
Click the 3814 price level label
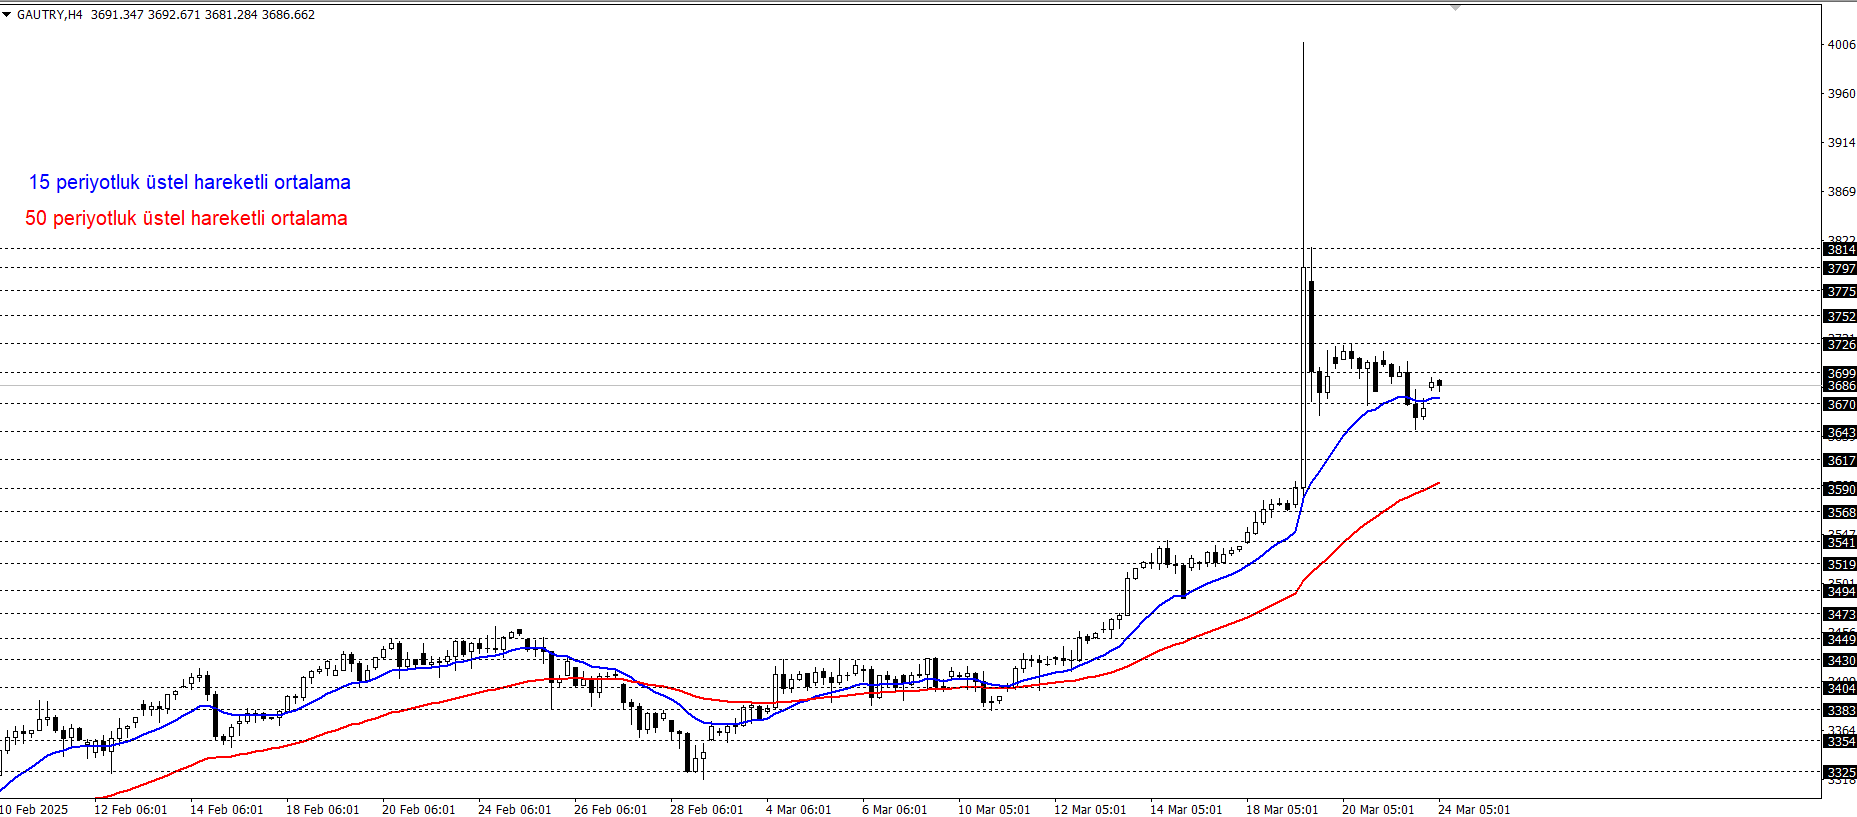(x=1841, y=249)
